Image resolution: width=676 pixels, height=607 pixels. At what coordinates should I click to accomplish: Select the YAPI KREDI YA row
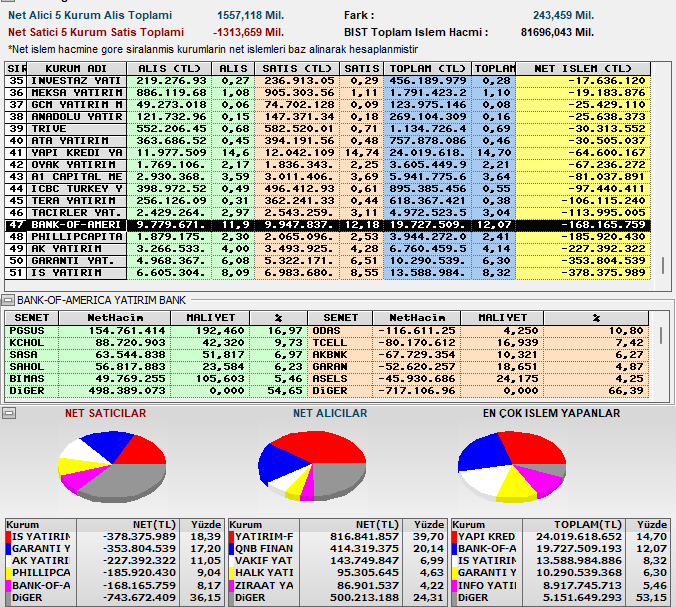click(328, 153)
